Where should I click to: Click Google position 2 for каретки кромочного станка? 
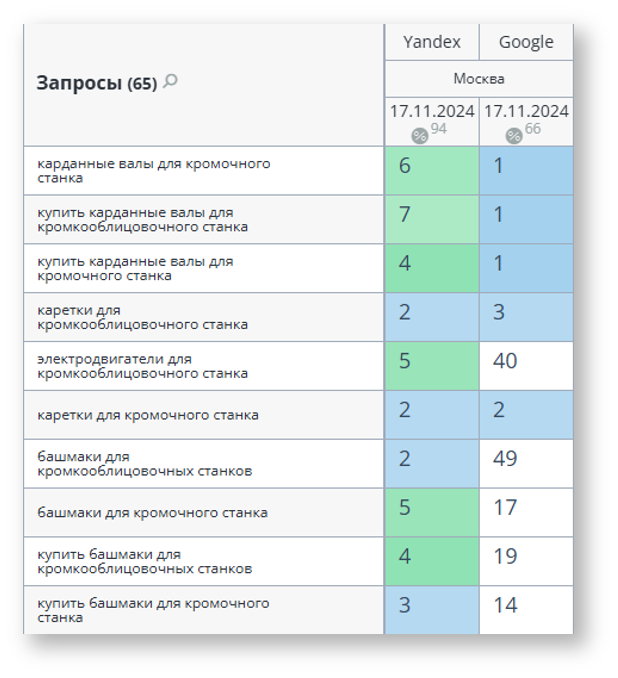point(526,415)
